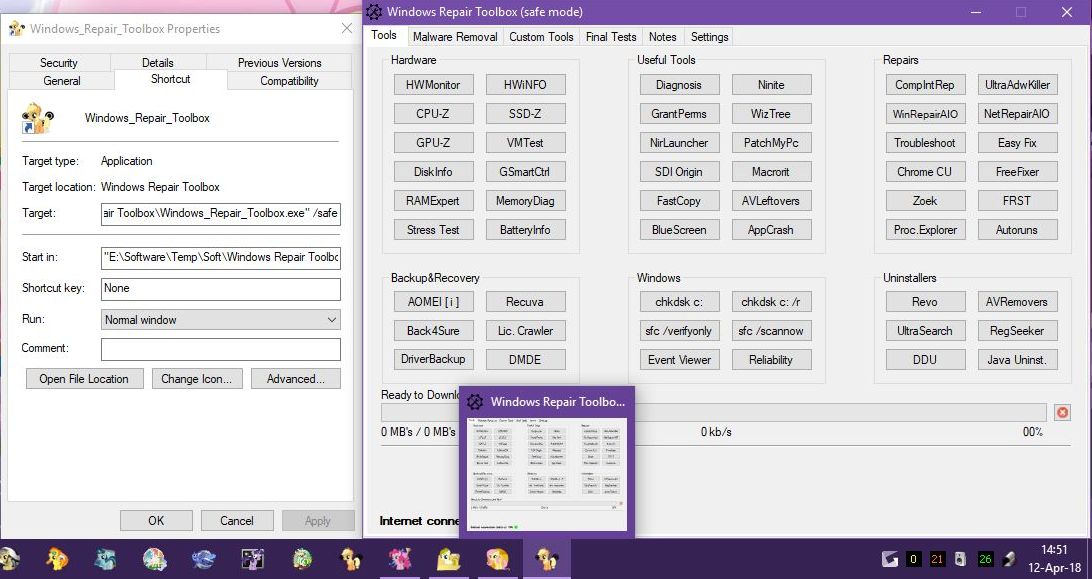
Task: Run chkdsk c: /r
Action: (x=771, y=302)
